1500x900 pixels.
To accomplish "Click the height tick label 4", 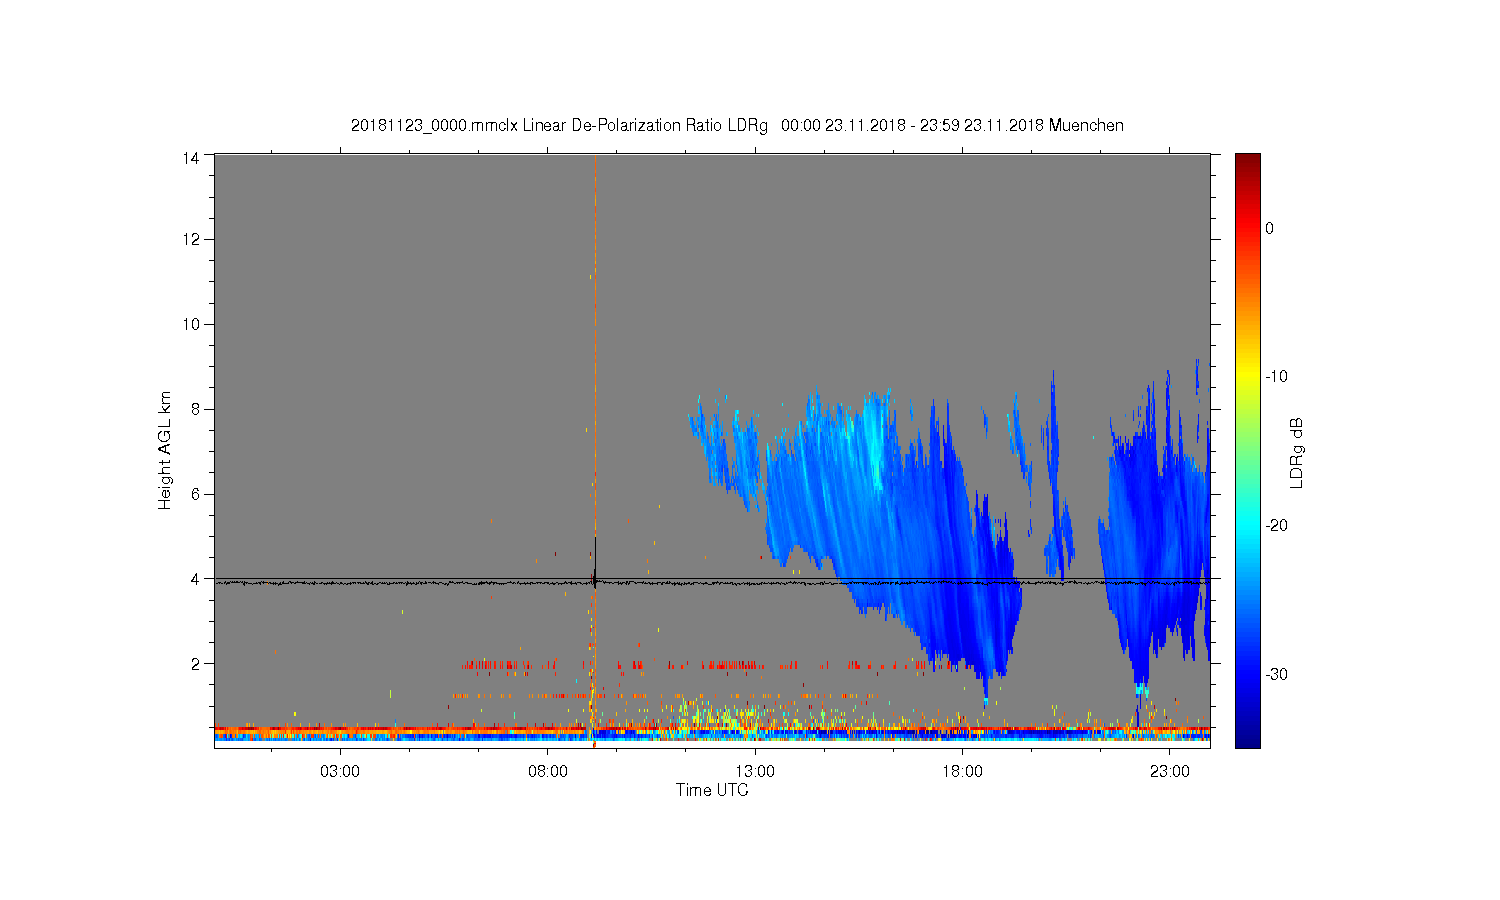I will tap(195, 579).
